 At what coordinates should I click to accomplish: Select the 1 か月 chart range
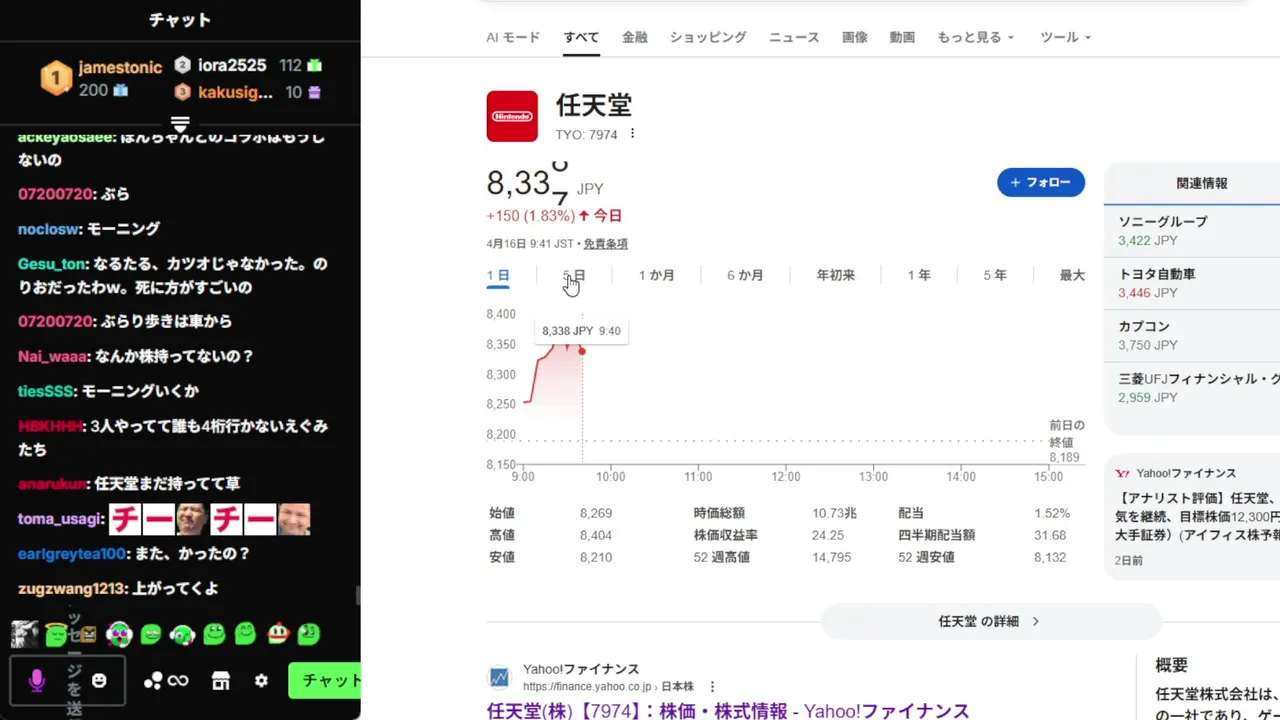[x=657, y=275]
